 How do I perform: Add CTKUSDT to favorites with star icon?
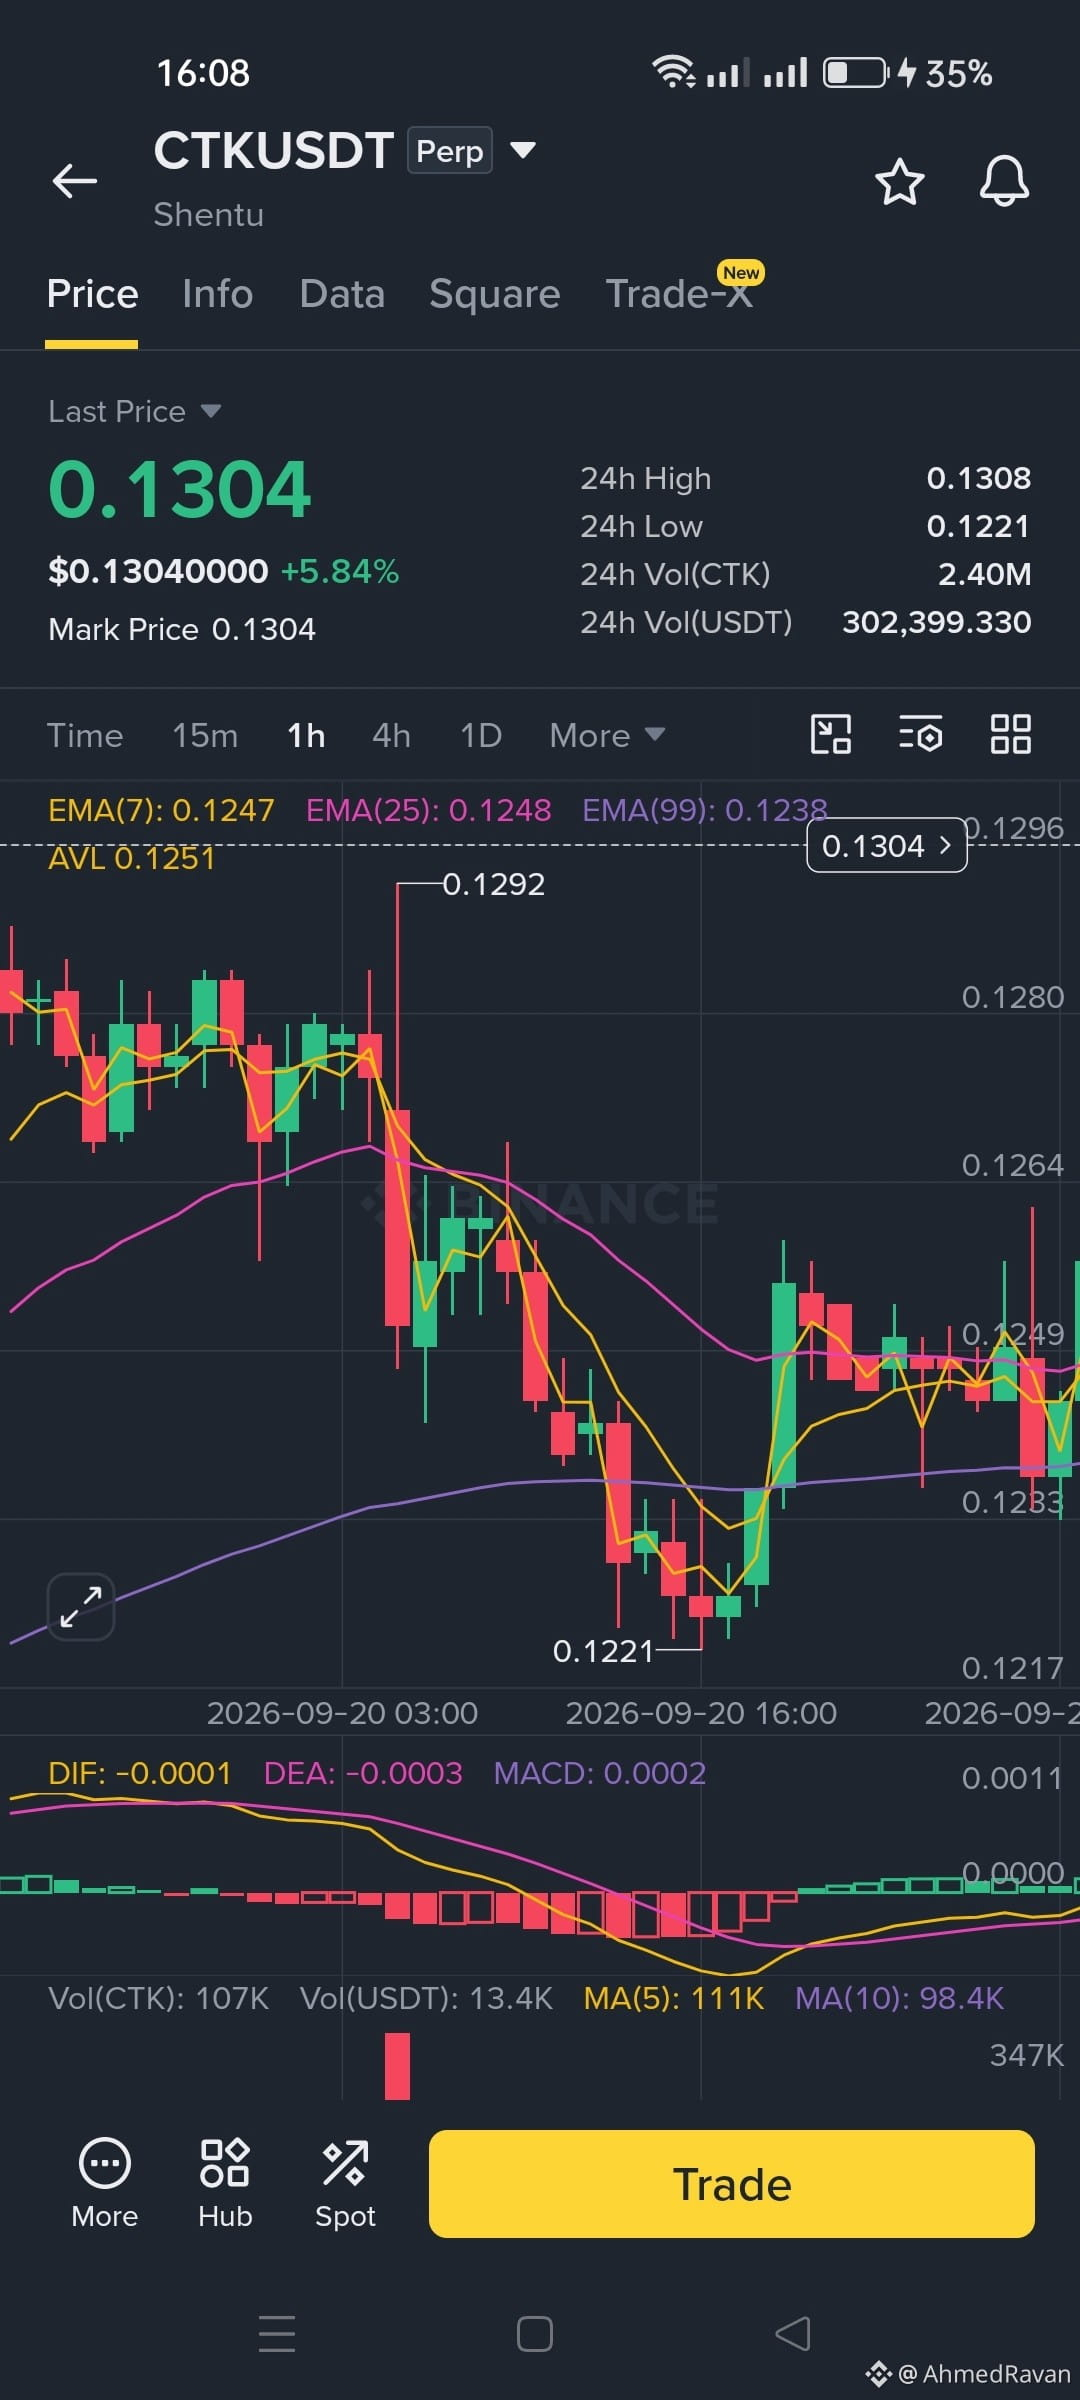point(899,182)
